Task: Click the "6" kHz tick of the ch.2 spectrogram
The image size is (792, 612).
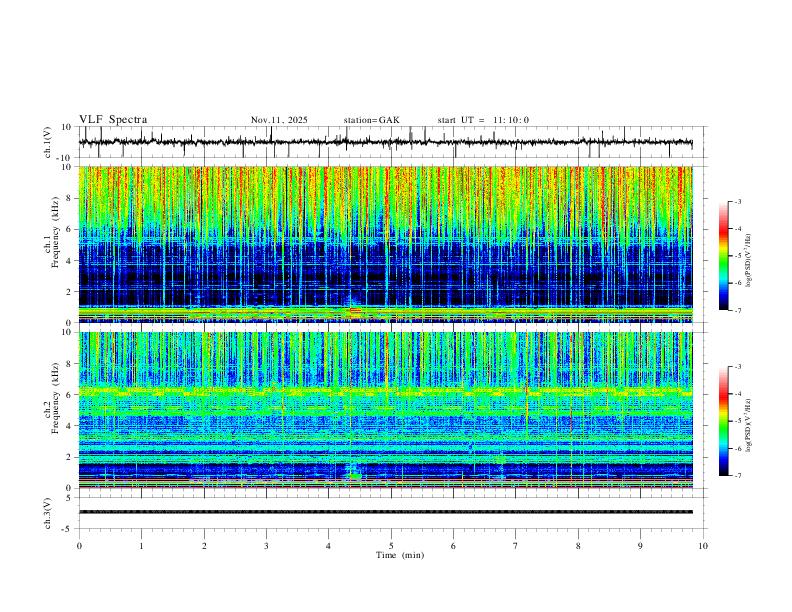Action: tap(69, 395)
